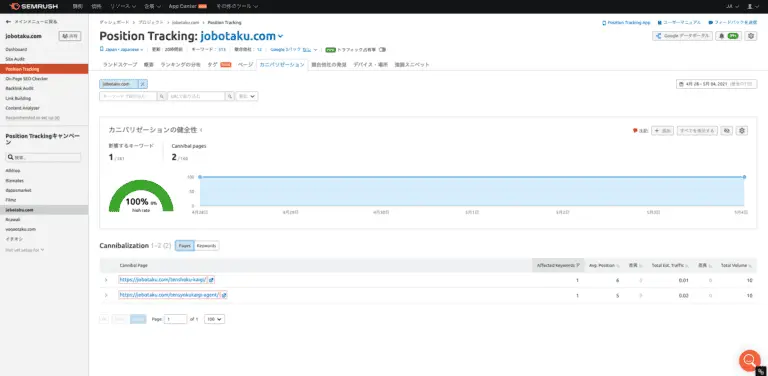The width and height of the screenshot is (768, 376).
Task: Open competitor discovery tab
Action: [x=329, y=65]
